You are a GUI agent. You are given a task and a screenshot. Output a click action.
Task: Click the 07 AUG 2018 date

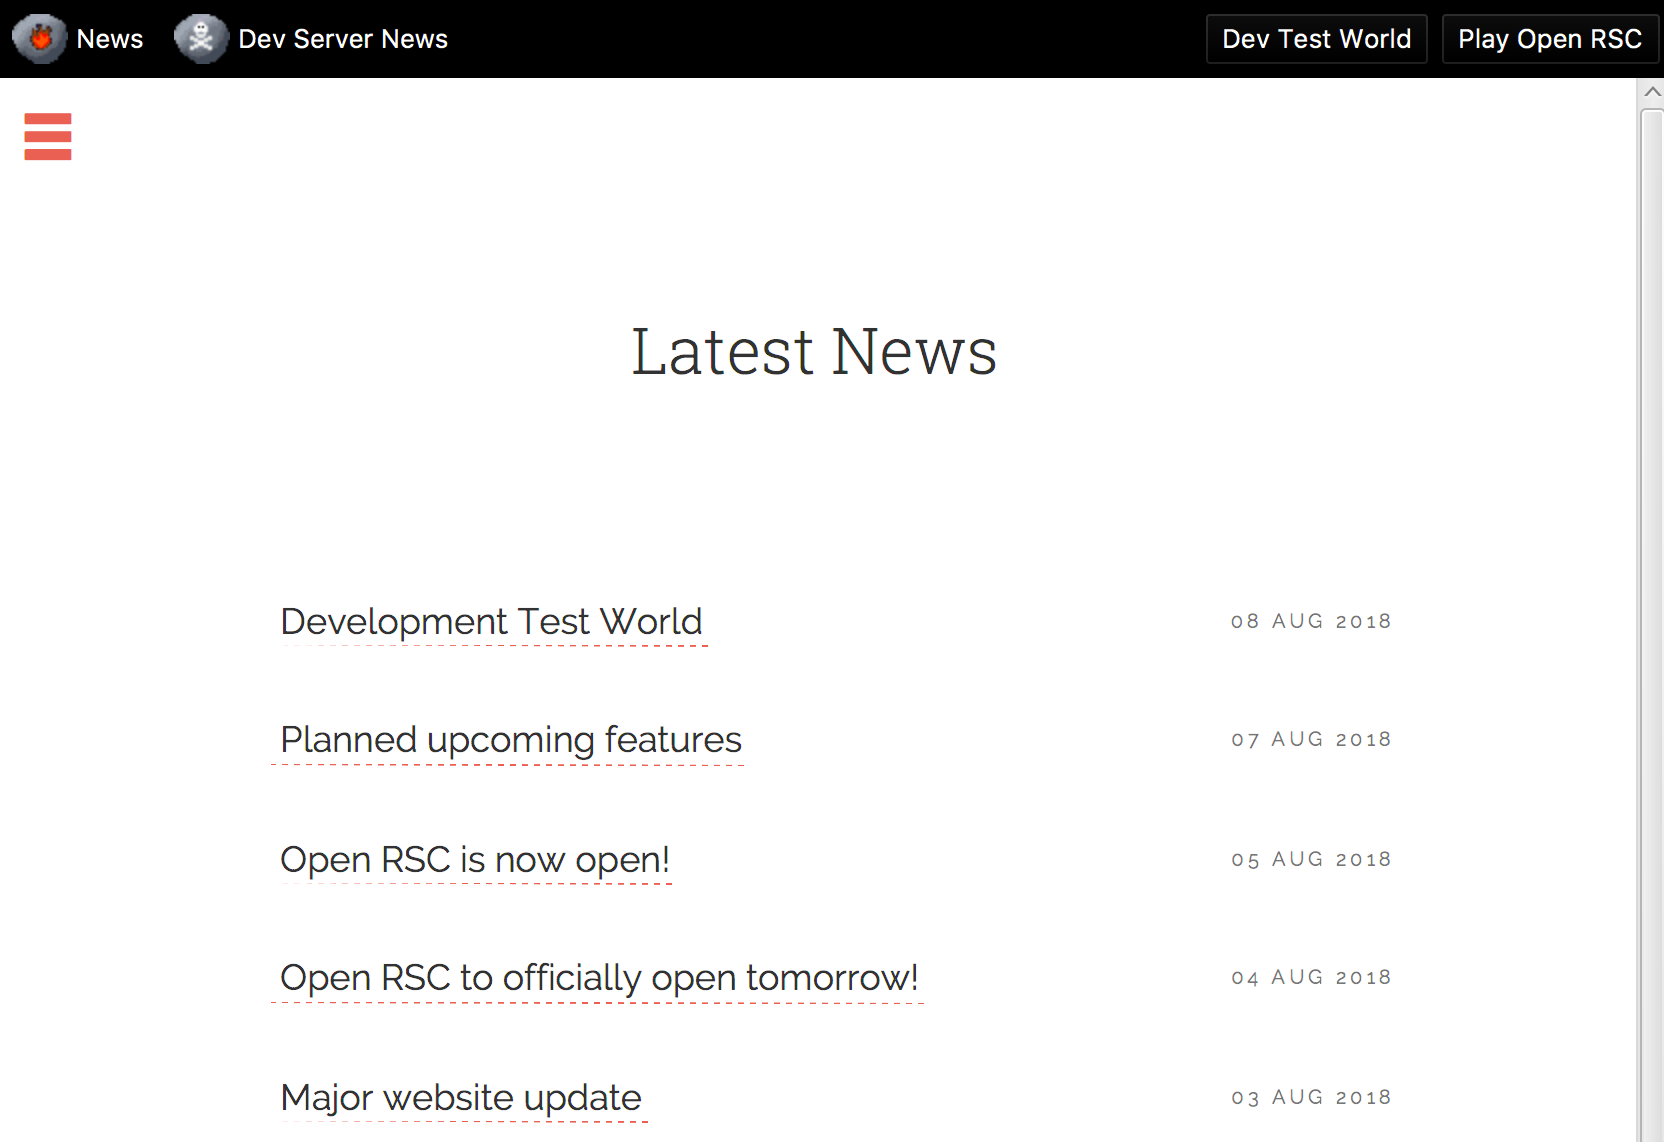click(1311, 740)
